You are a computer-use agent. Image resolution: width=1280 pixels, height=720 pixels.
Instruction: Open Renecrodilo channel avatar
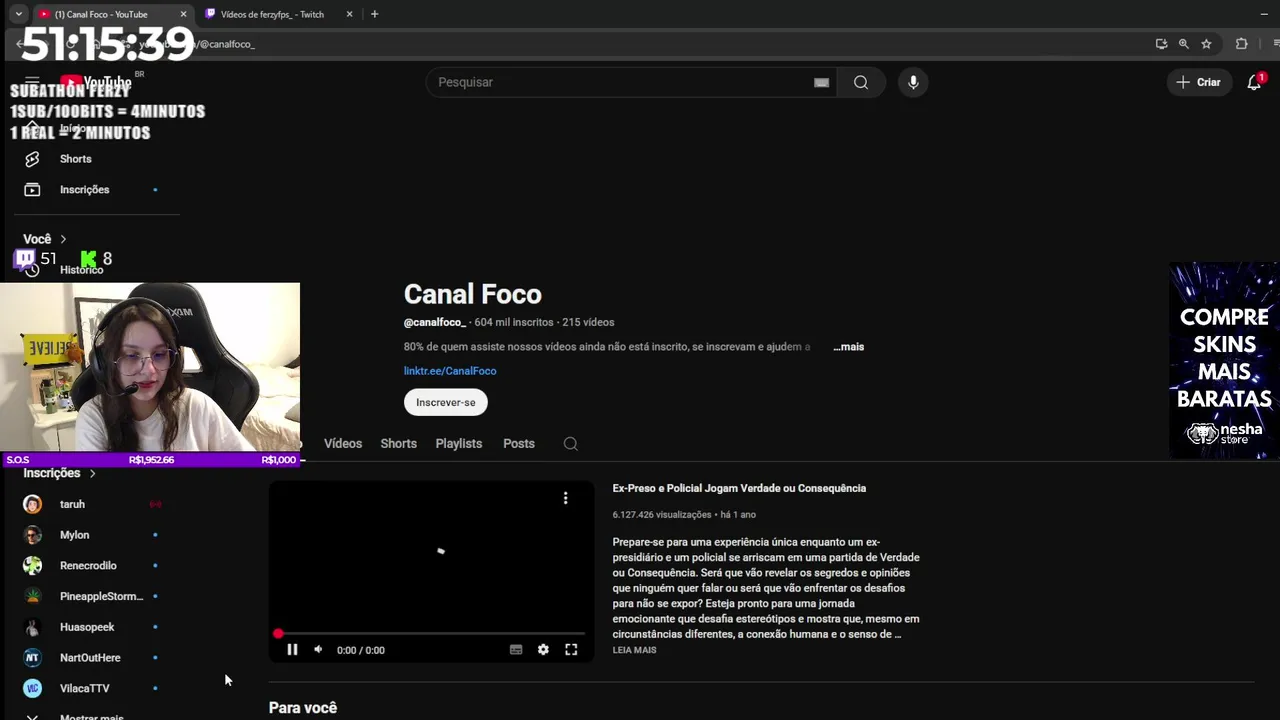click(x=33, y=566)
